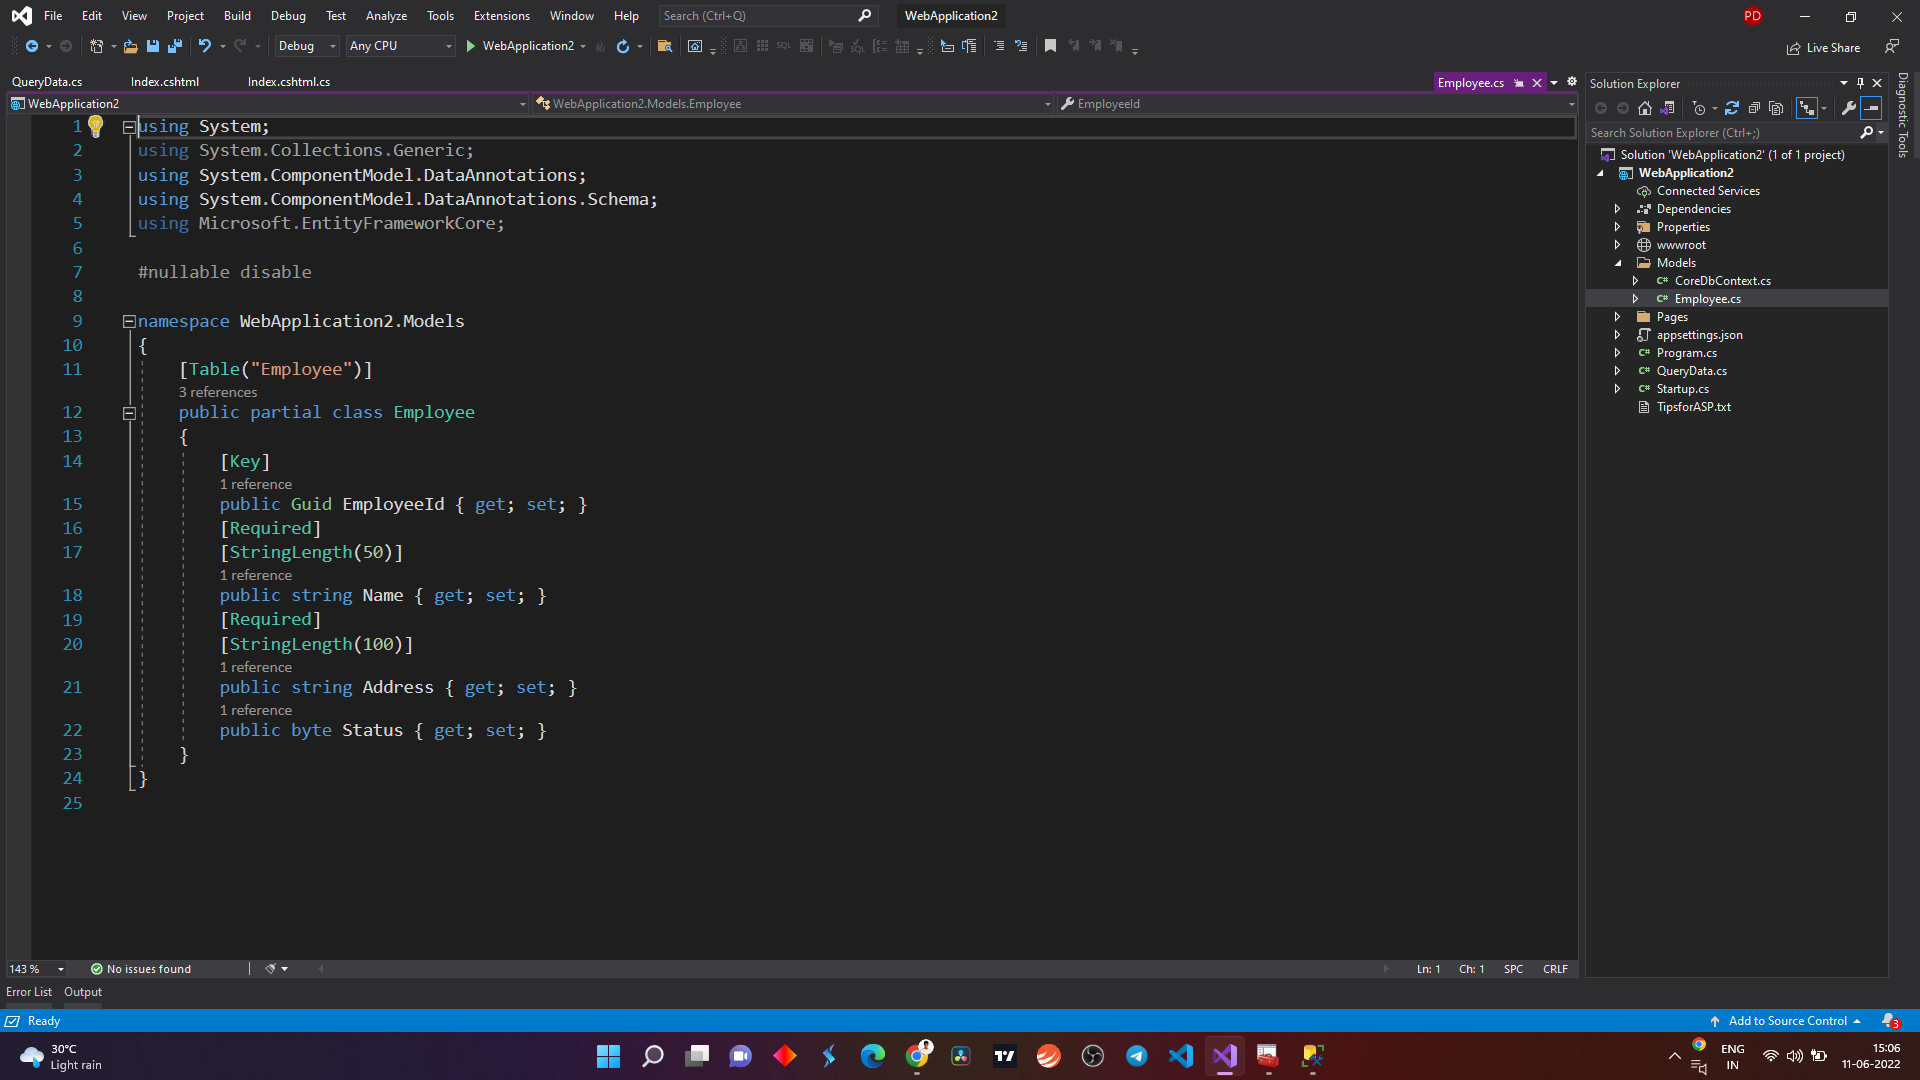Show all files in Solution Explorer
1920x1080 pixels.
1776,108
